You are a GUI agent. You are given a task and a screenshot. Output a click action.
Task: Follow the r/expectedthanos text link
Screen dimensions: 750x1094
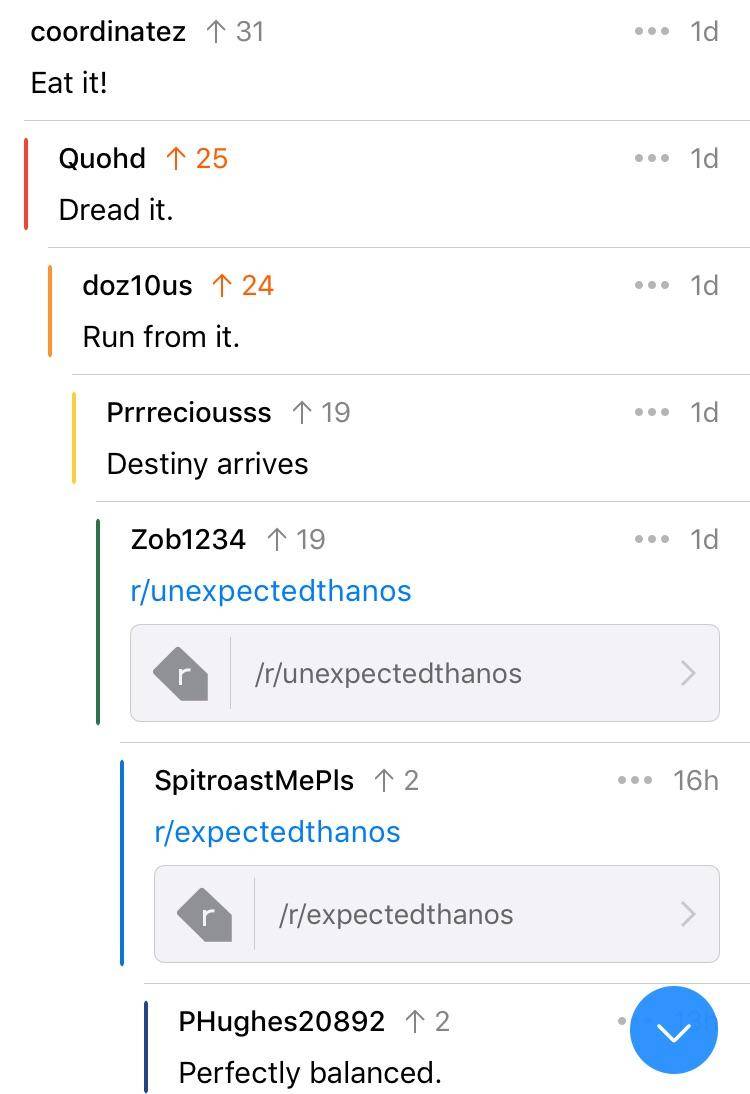[277, 832]
